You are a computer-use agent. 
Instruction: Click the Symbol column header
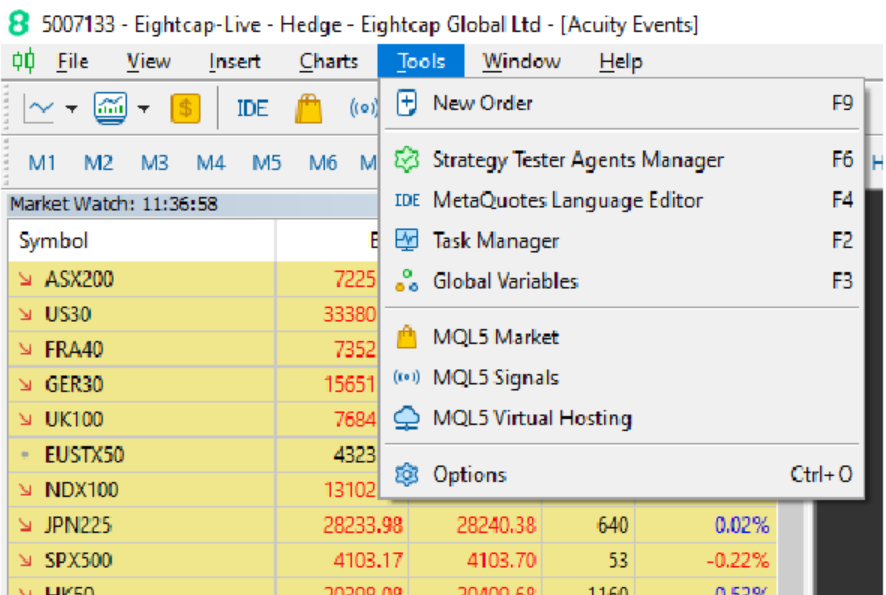coord(141,241)
